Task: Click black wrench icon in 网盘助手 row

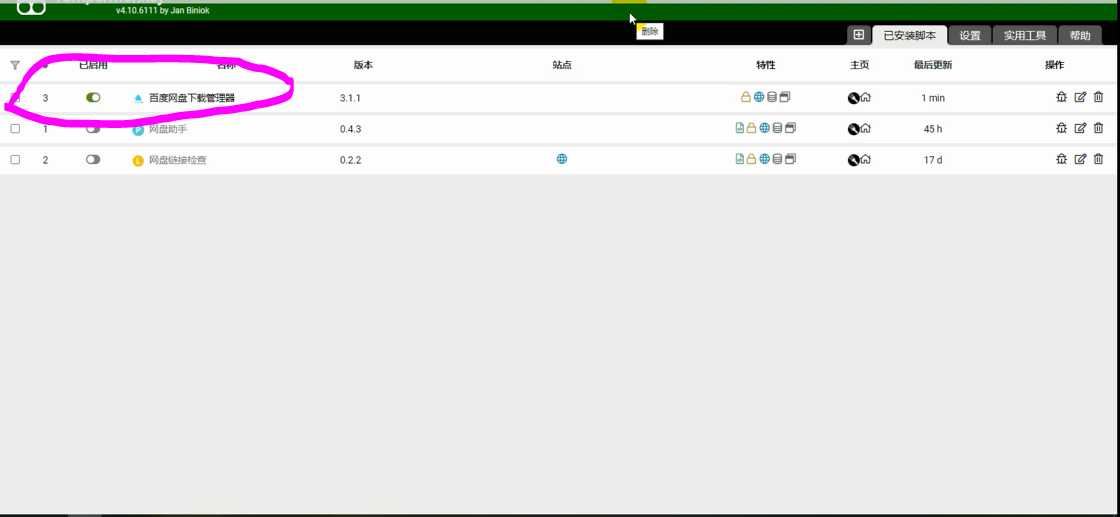Action: click(853, 129)
